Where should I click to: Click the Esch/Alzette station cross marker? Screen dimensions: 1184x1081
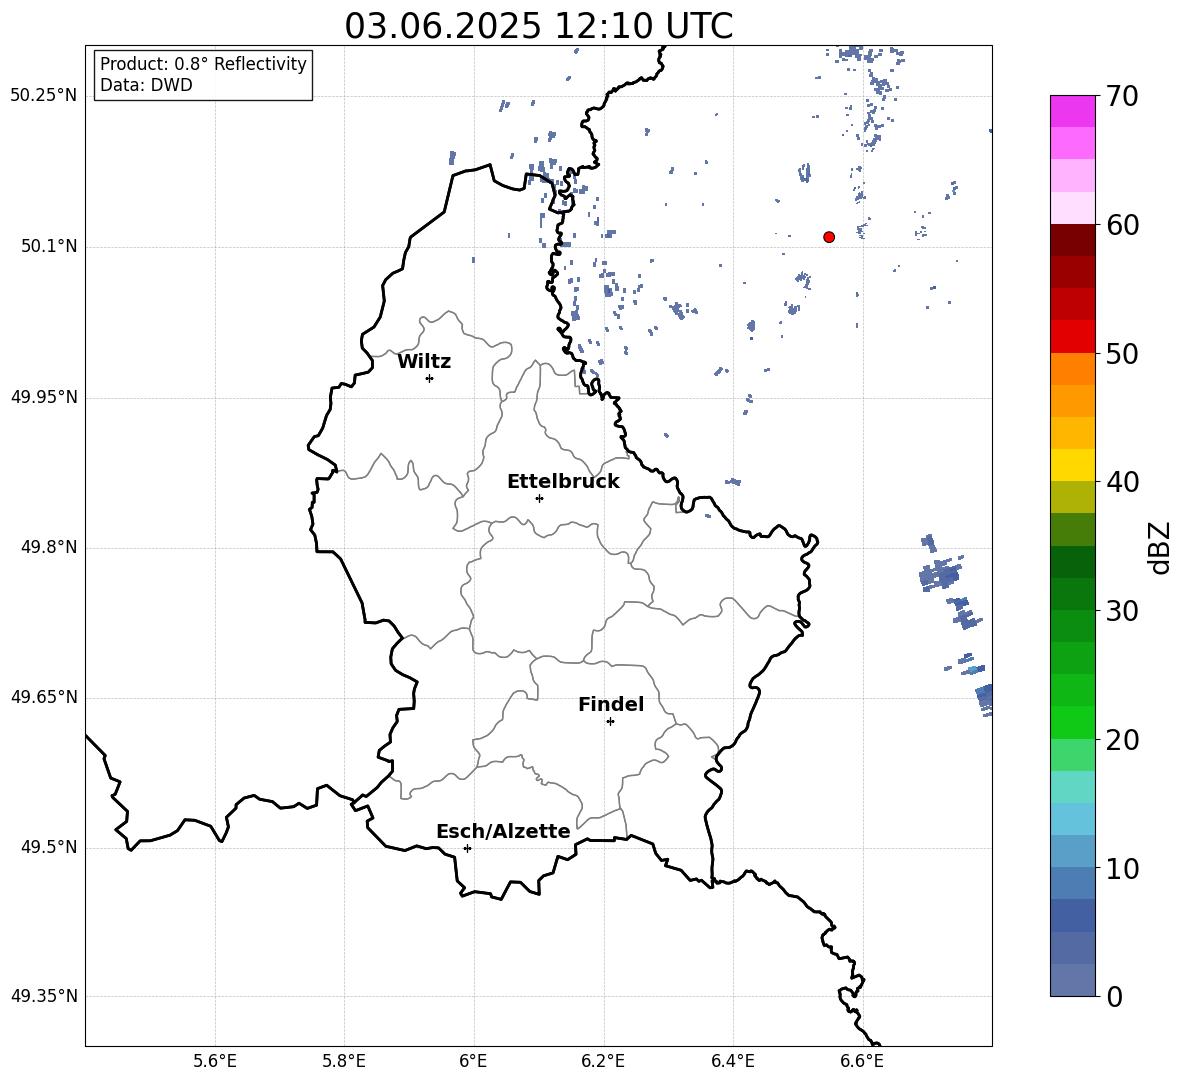467,848
